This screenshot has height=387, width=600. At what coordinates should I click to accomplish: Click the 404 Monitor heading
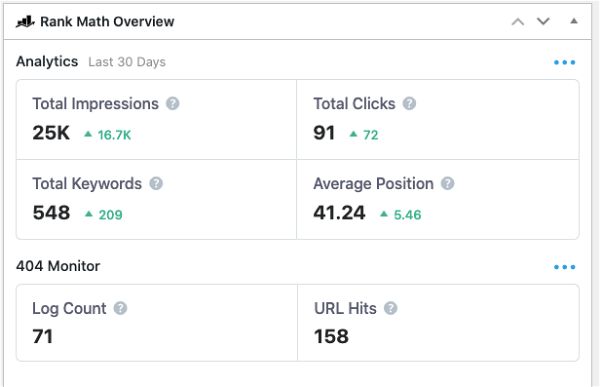pos(58,266)
